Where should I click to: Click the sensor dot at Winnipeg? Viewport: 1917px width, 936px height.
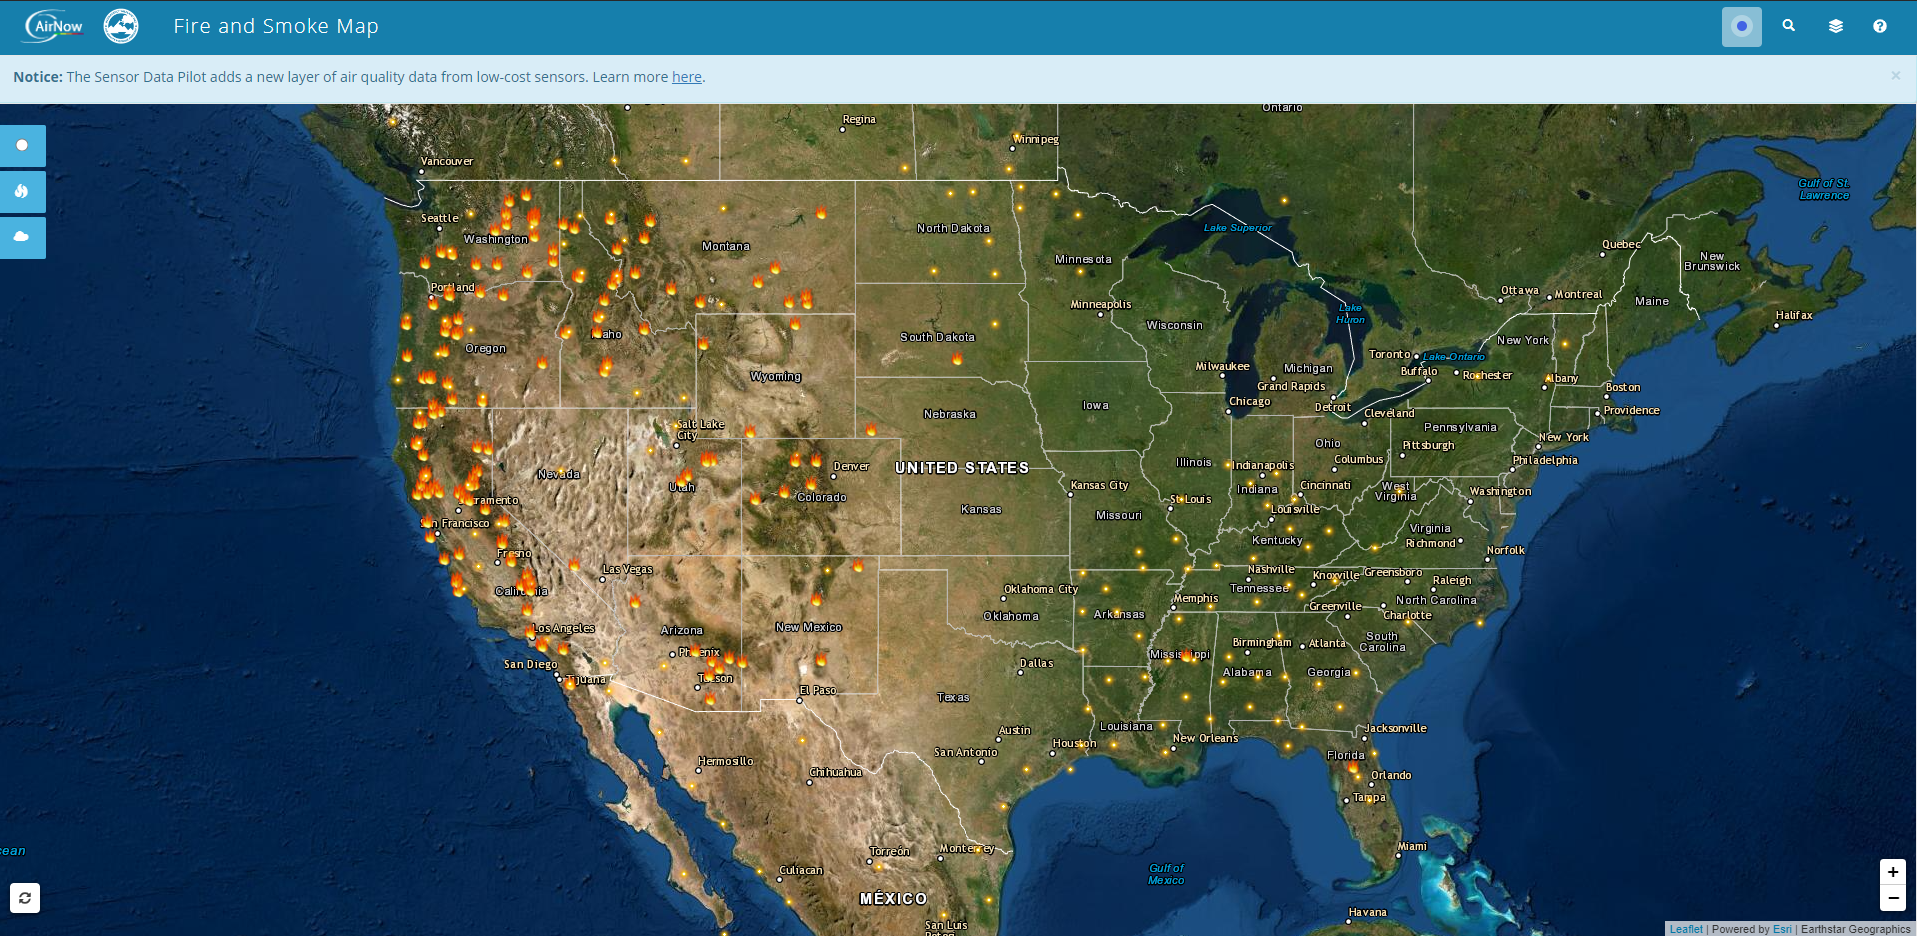click(x=1016, y=139)
